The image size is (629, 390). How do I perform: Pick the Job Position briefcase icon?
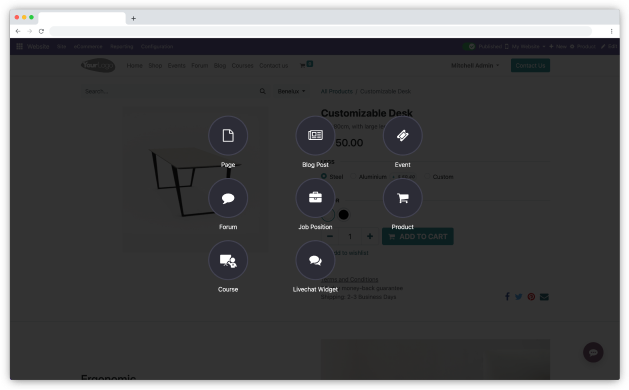click(315, 198)
